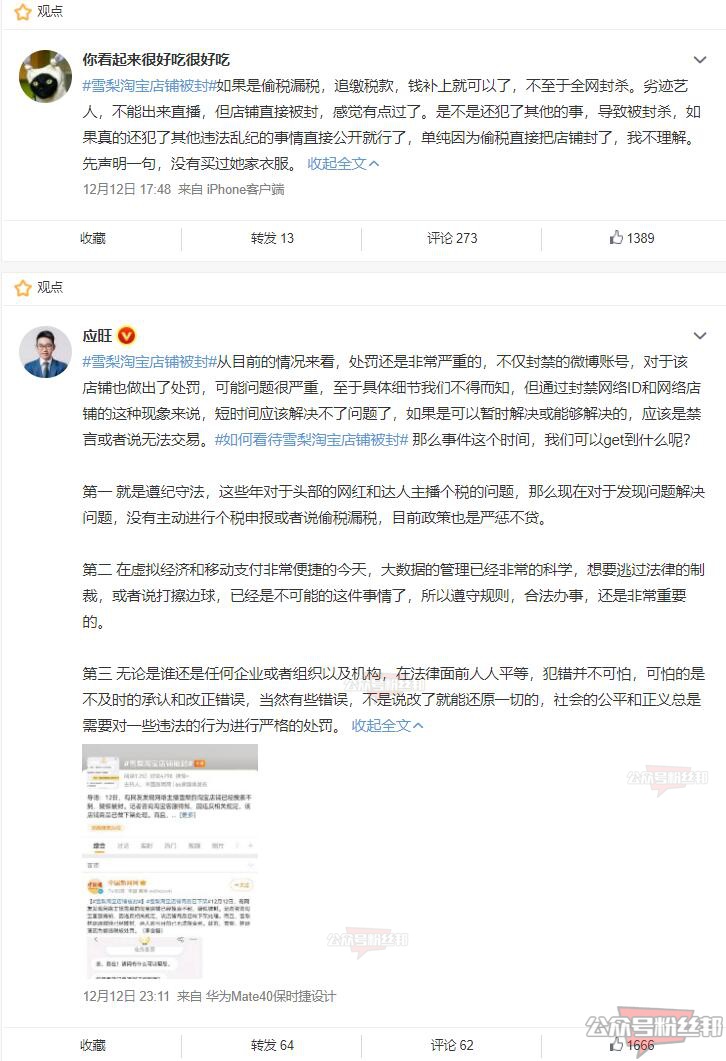
Task: Open 评论 62 under 应旺's post
Action: pyautogui.click(x=452, y=1045)
